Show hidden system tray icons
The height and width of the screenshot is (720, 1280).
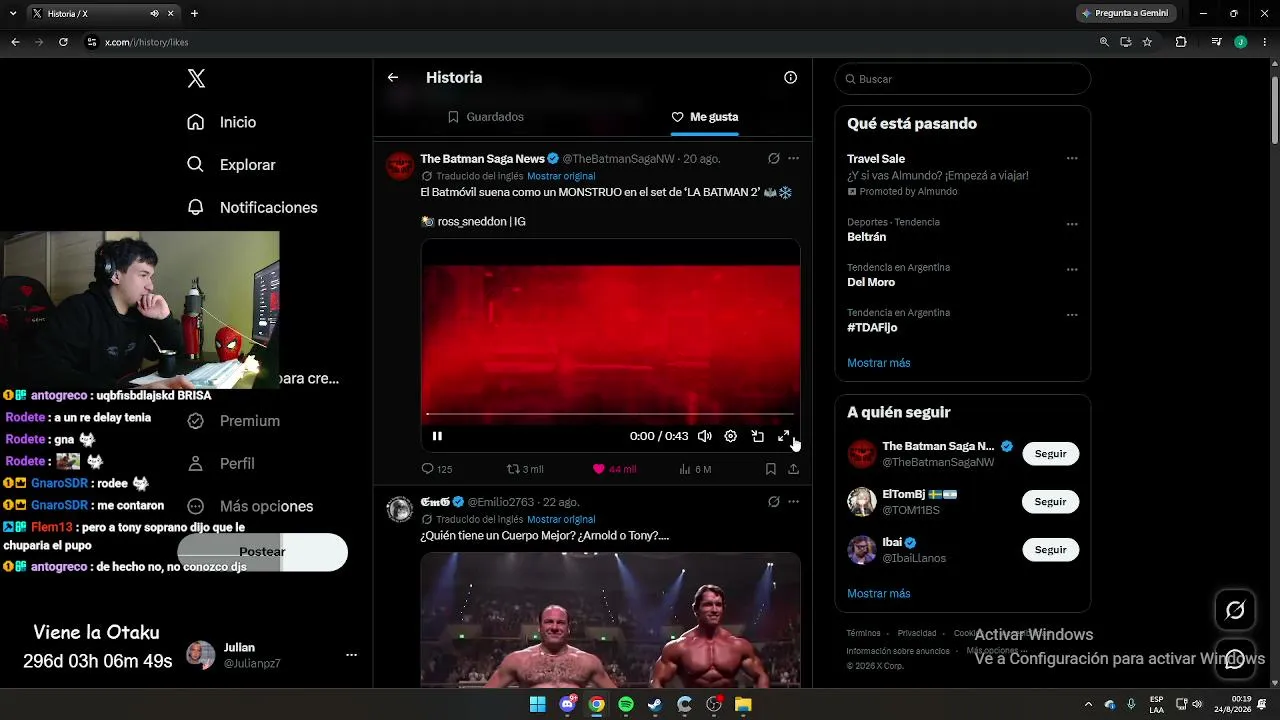pos(1088,704)
